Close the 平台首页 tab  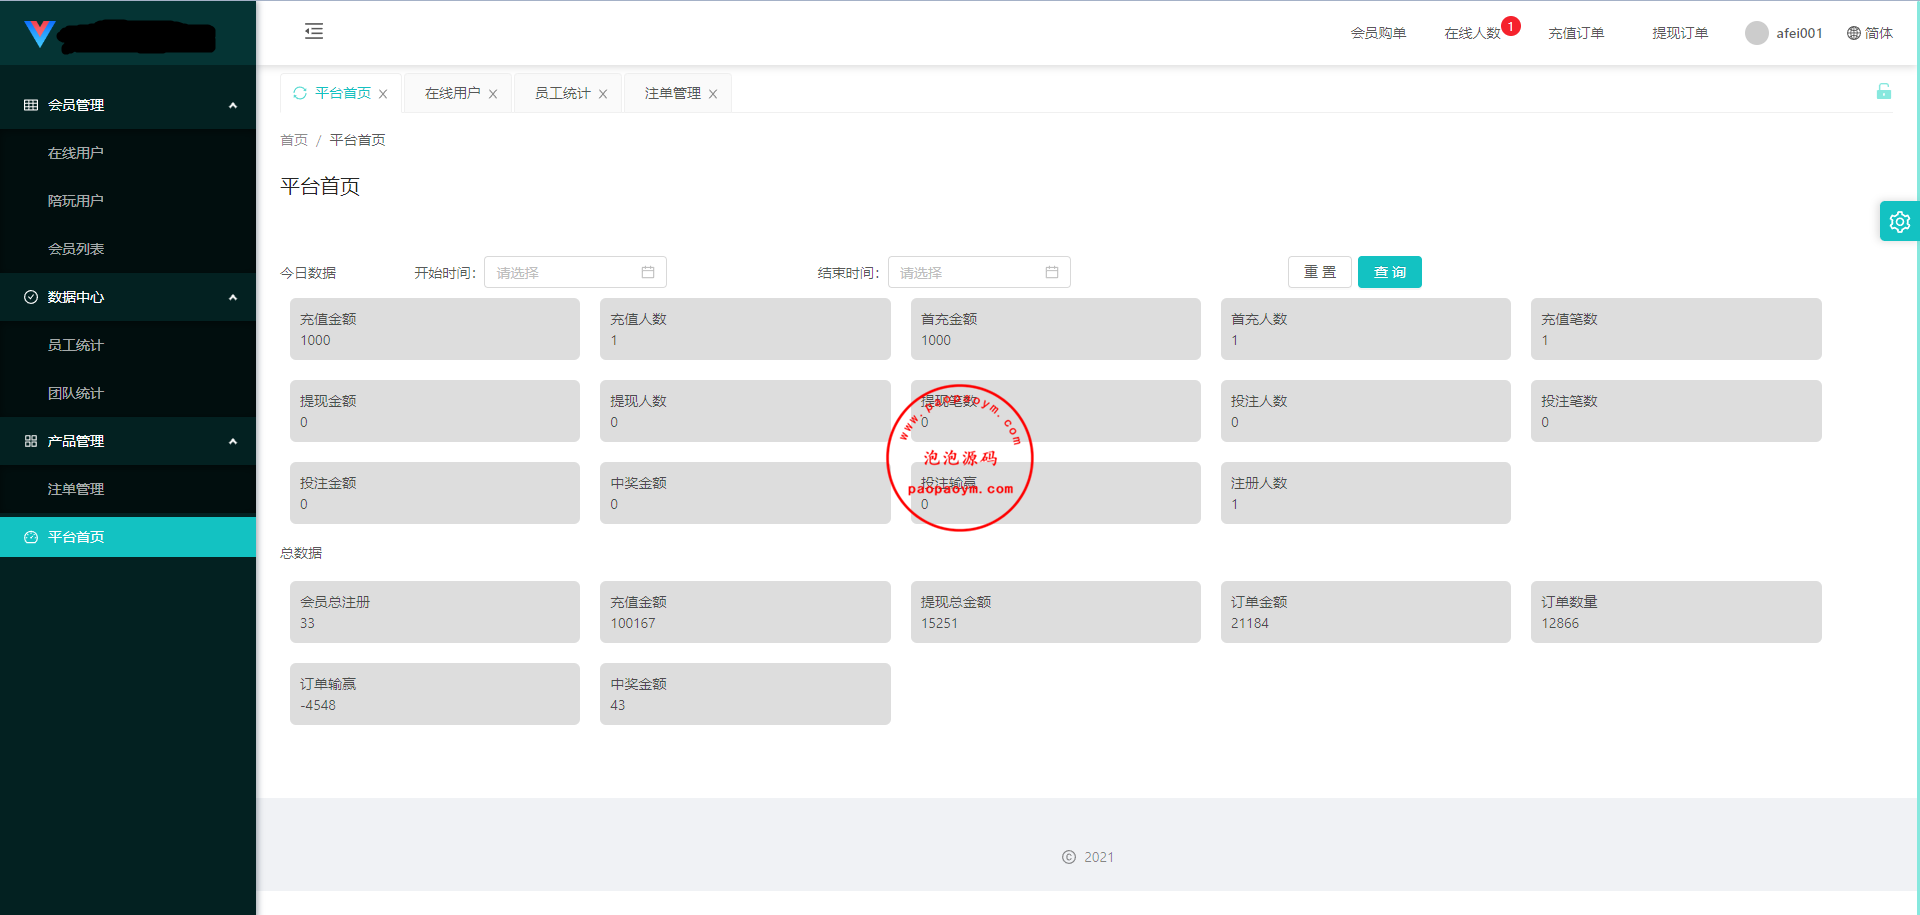click(x=383, y=94)
